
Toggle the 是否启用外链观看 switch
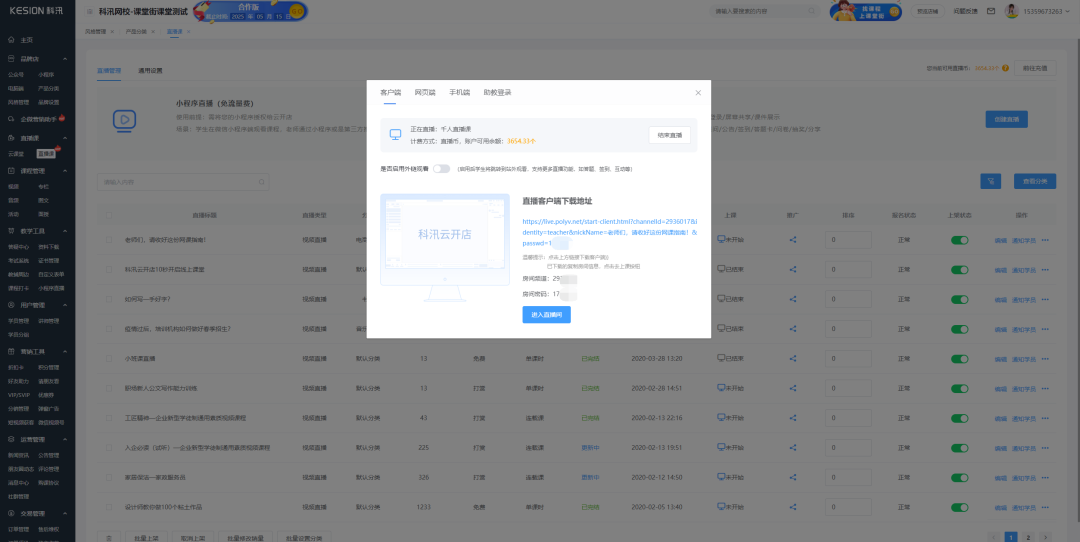[442, 169]
